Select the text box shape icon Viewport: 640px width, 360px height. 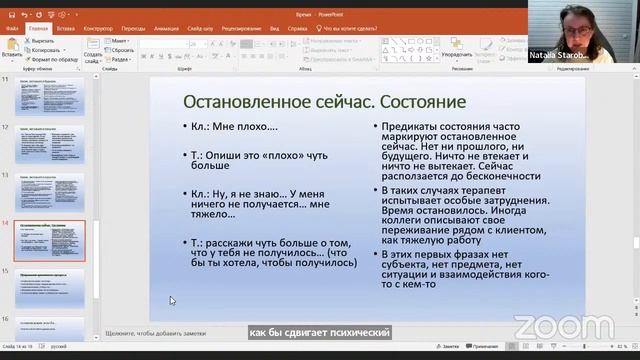(x=385, y=41)
